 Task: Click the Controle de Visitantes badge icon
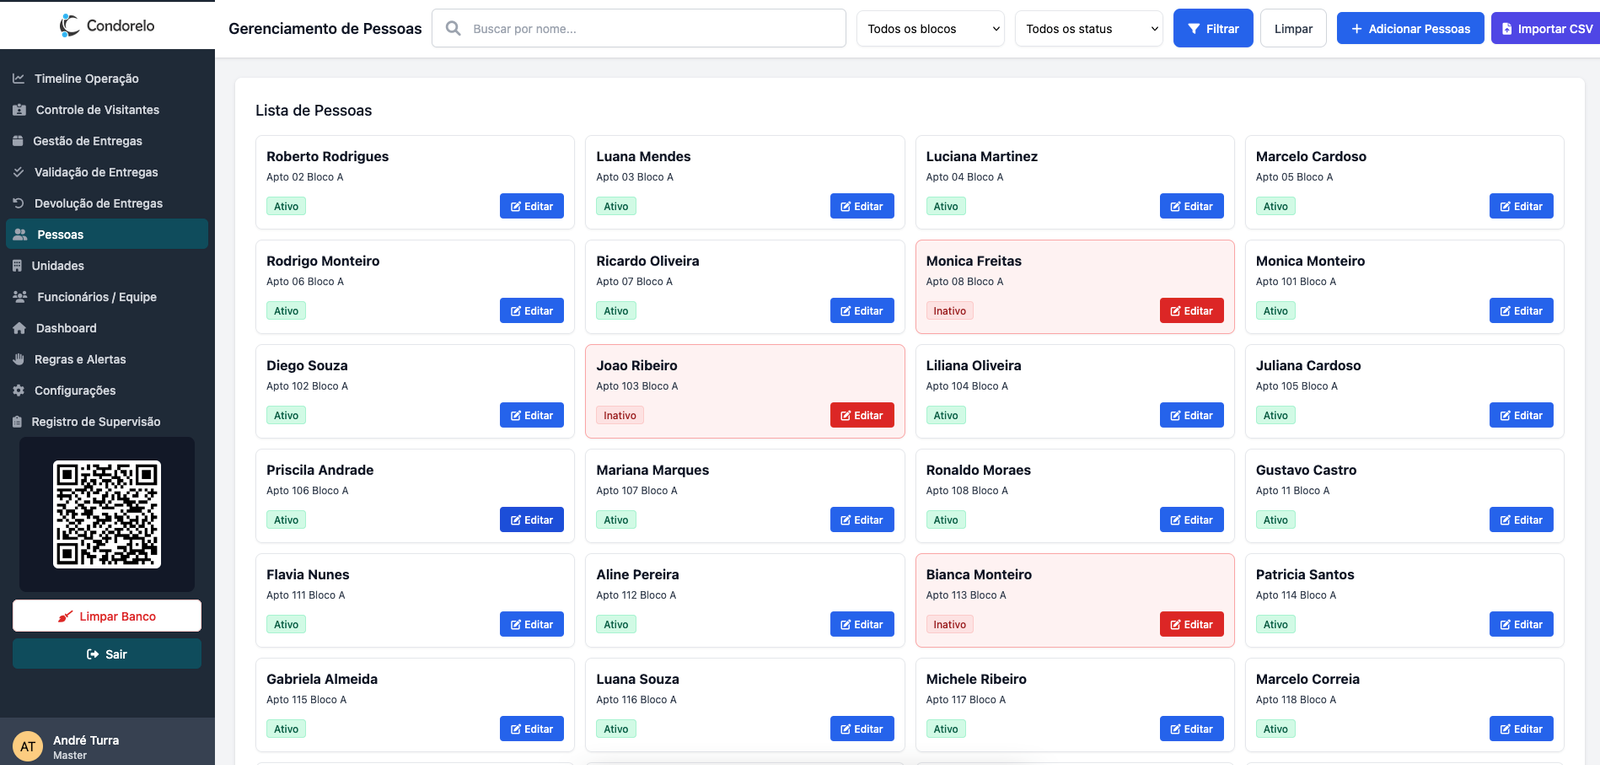(x=19, y=110)
